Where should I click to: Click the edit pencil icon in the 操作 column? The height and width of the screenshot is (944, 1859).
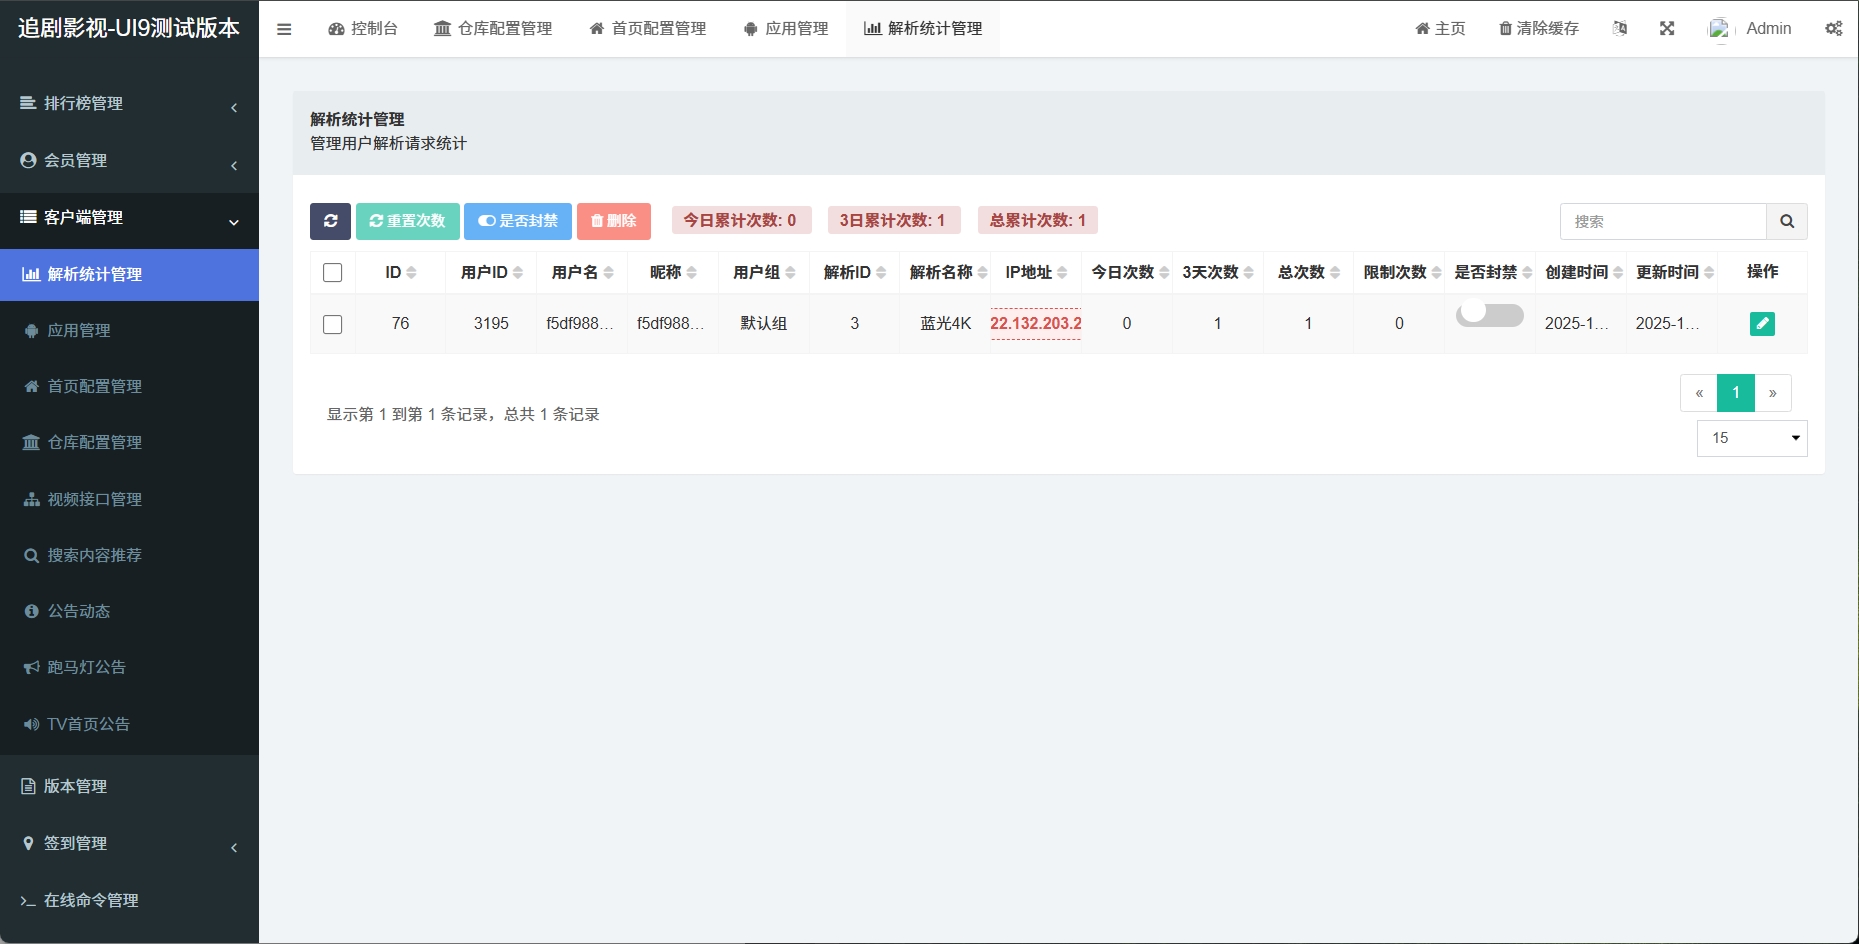pos(1762,323)
